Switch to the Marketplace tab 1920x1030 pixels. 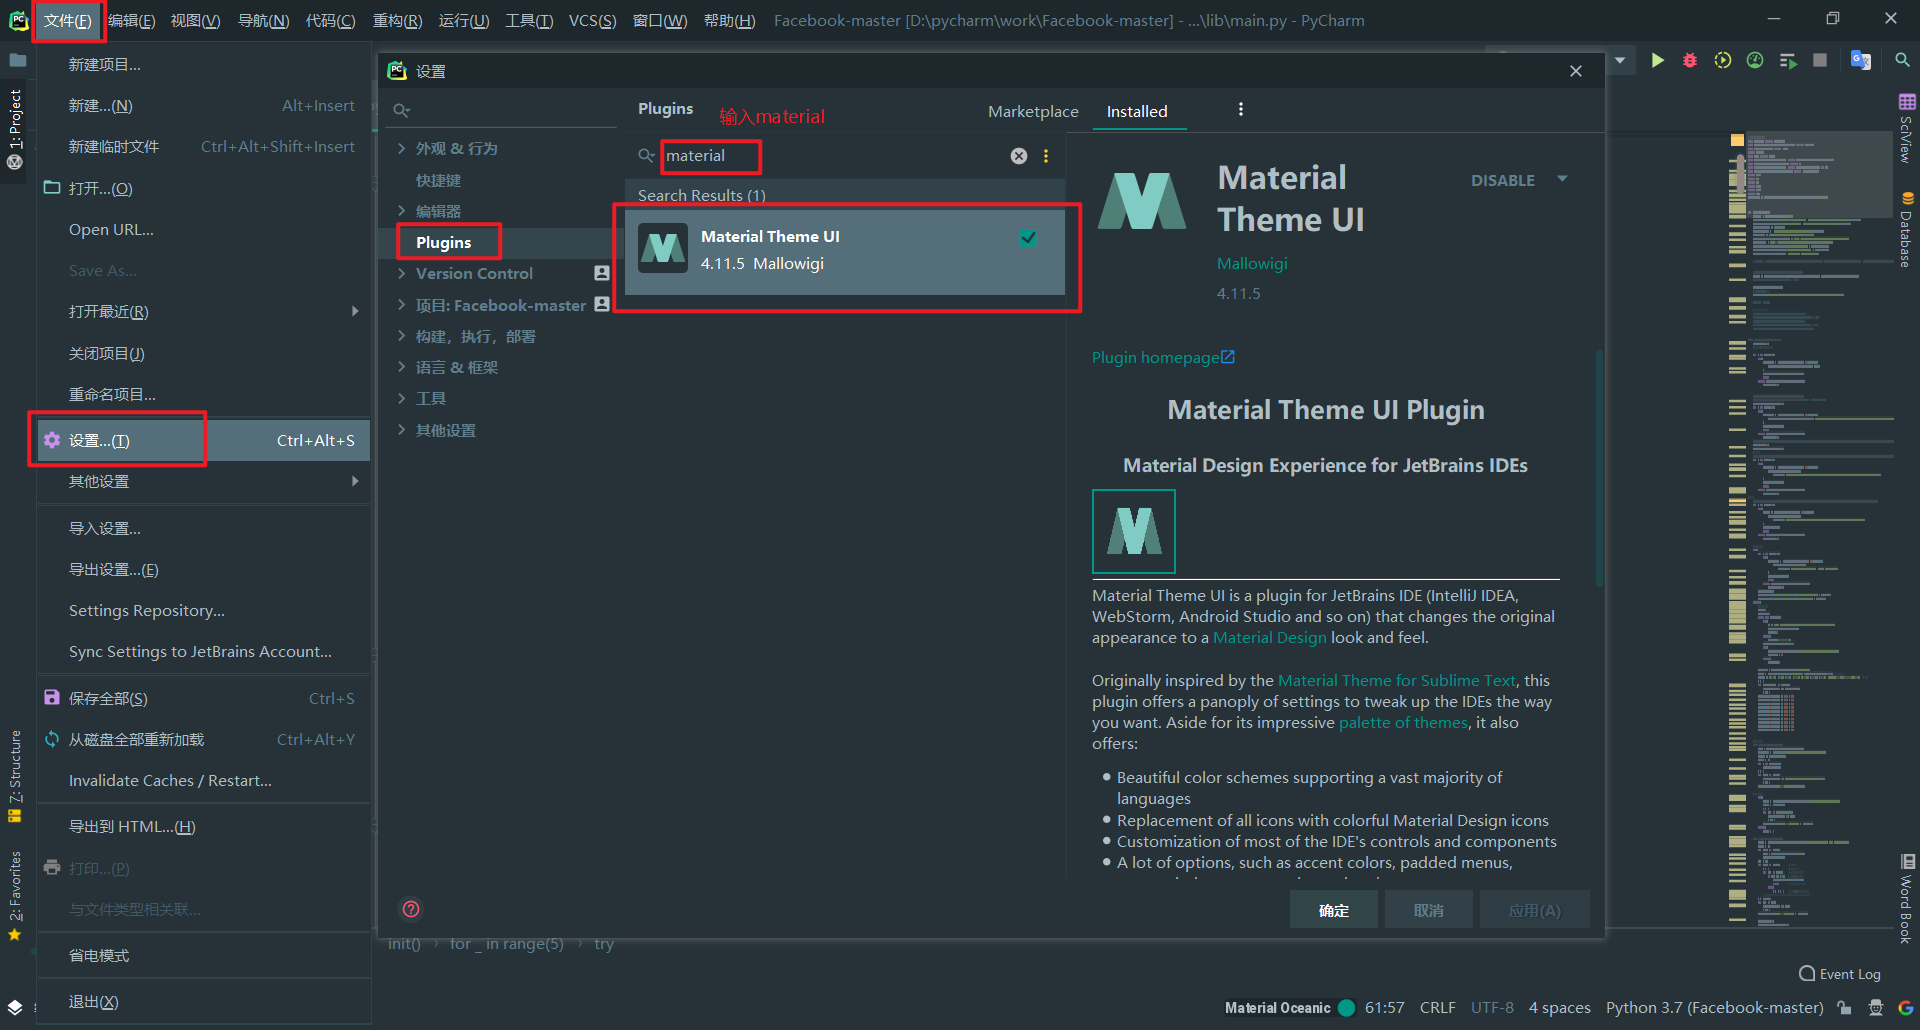click(1033, 112)
